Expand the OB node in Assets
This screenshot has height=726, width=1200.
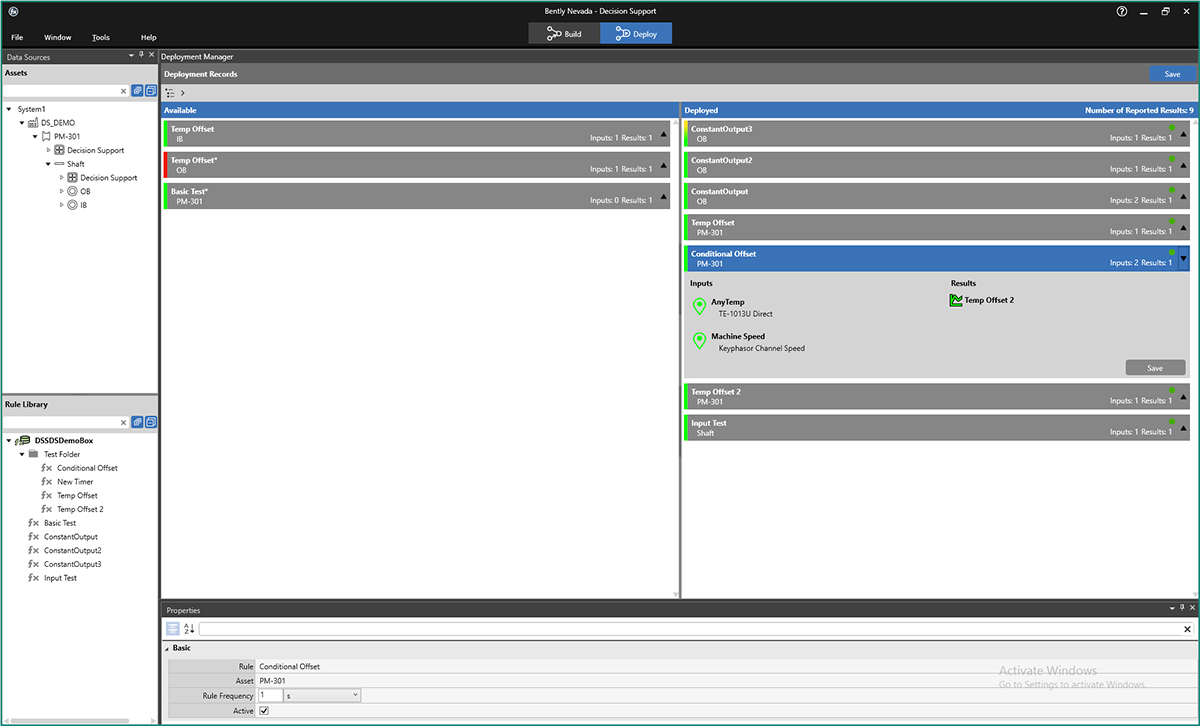(x=61, y=191)
